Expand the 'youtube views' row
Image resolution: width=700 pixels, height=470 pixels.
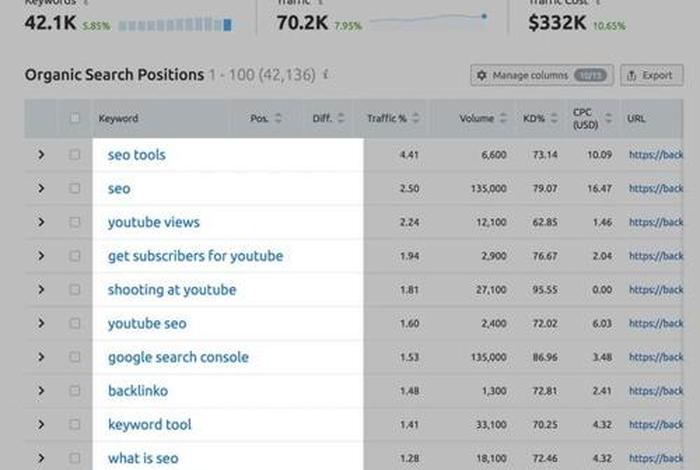click(41, 222)
